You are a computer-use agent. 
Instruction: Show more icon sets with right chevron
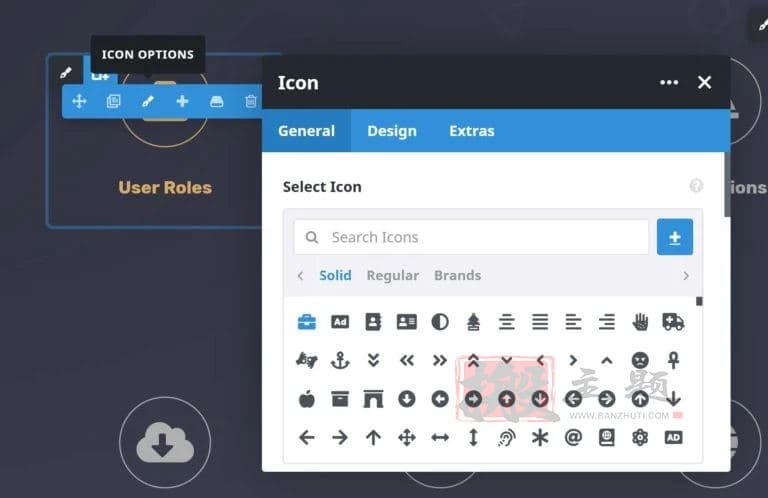686,276
